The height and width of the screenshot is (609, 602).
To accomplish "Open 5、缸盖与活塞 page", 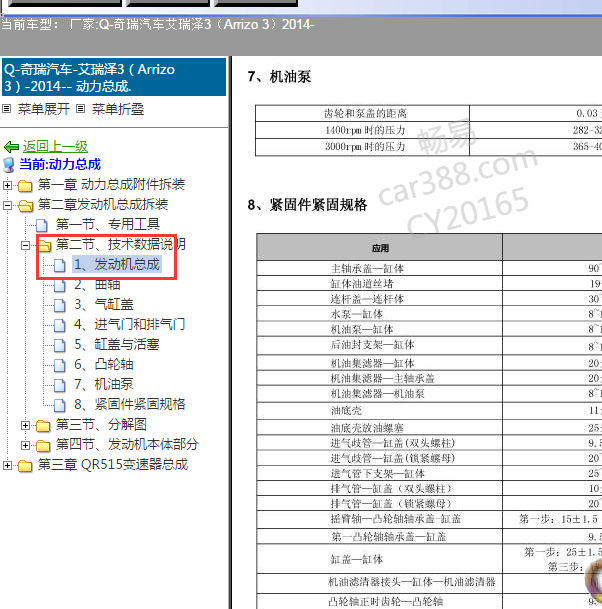I will (x=117, y=344).
